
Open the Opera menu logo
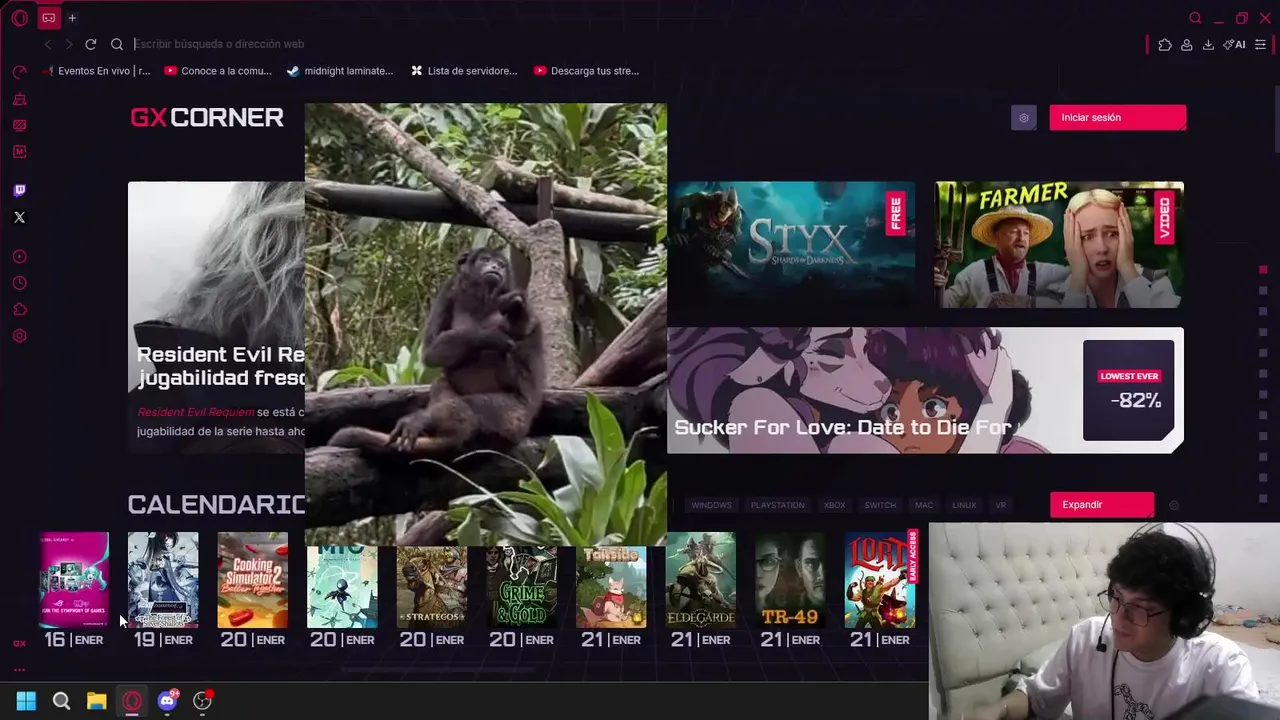point(19,18)
